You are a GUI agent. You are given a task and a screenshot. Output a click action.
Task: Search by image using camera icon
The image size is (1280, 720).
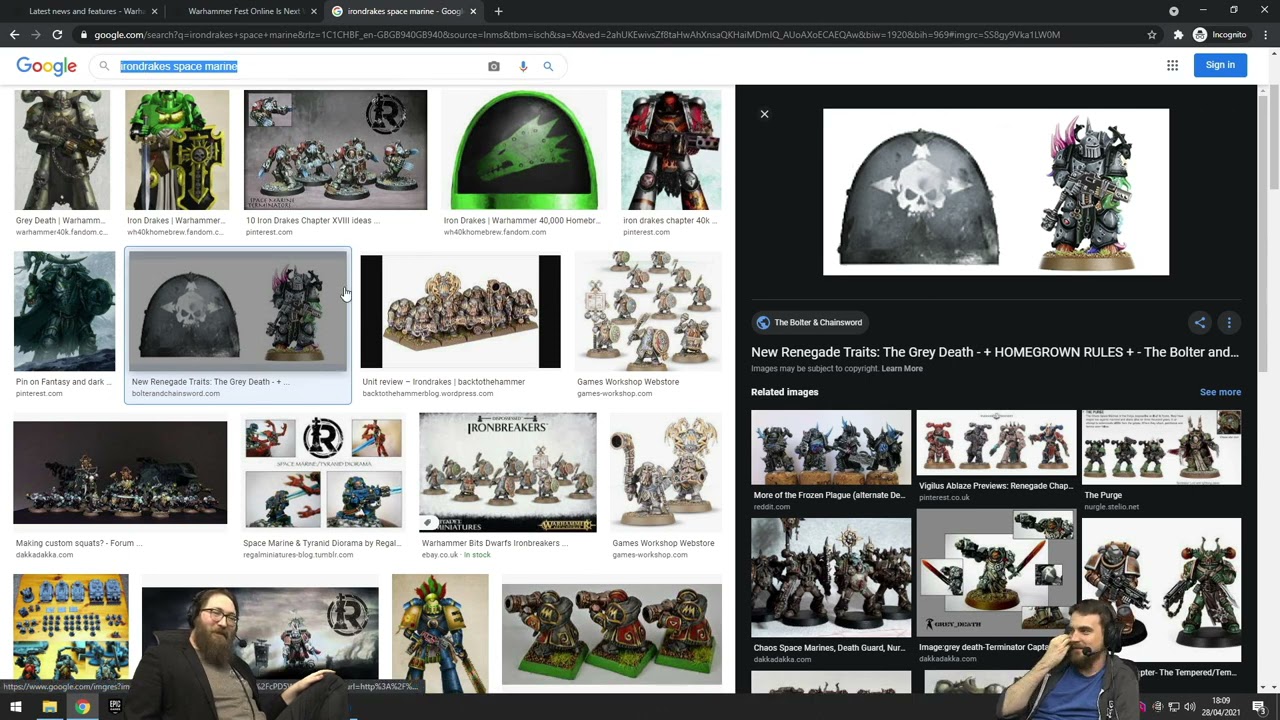[494, 66]
